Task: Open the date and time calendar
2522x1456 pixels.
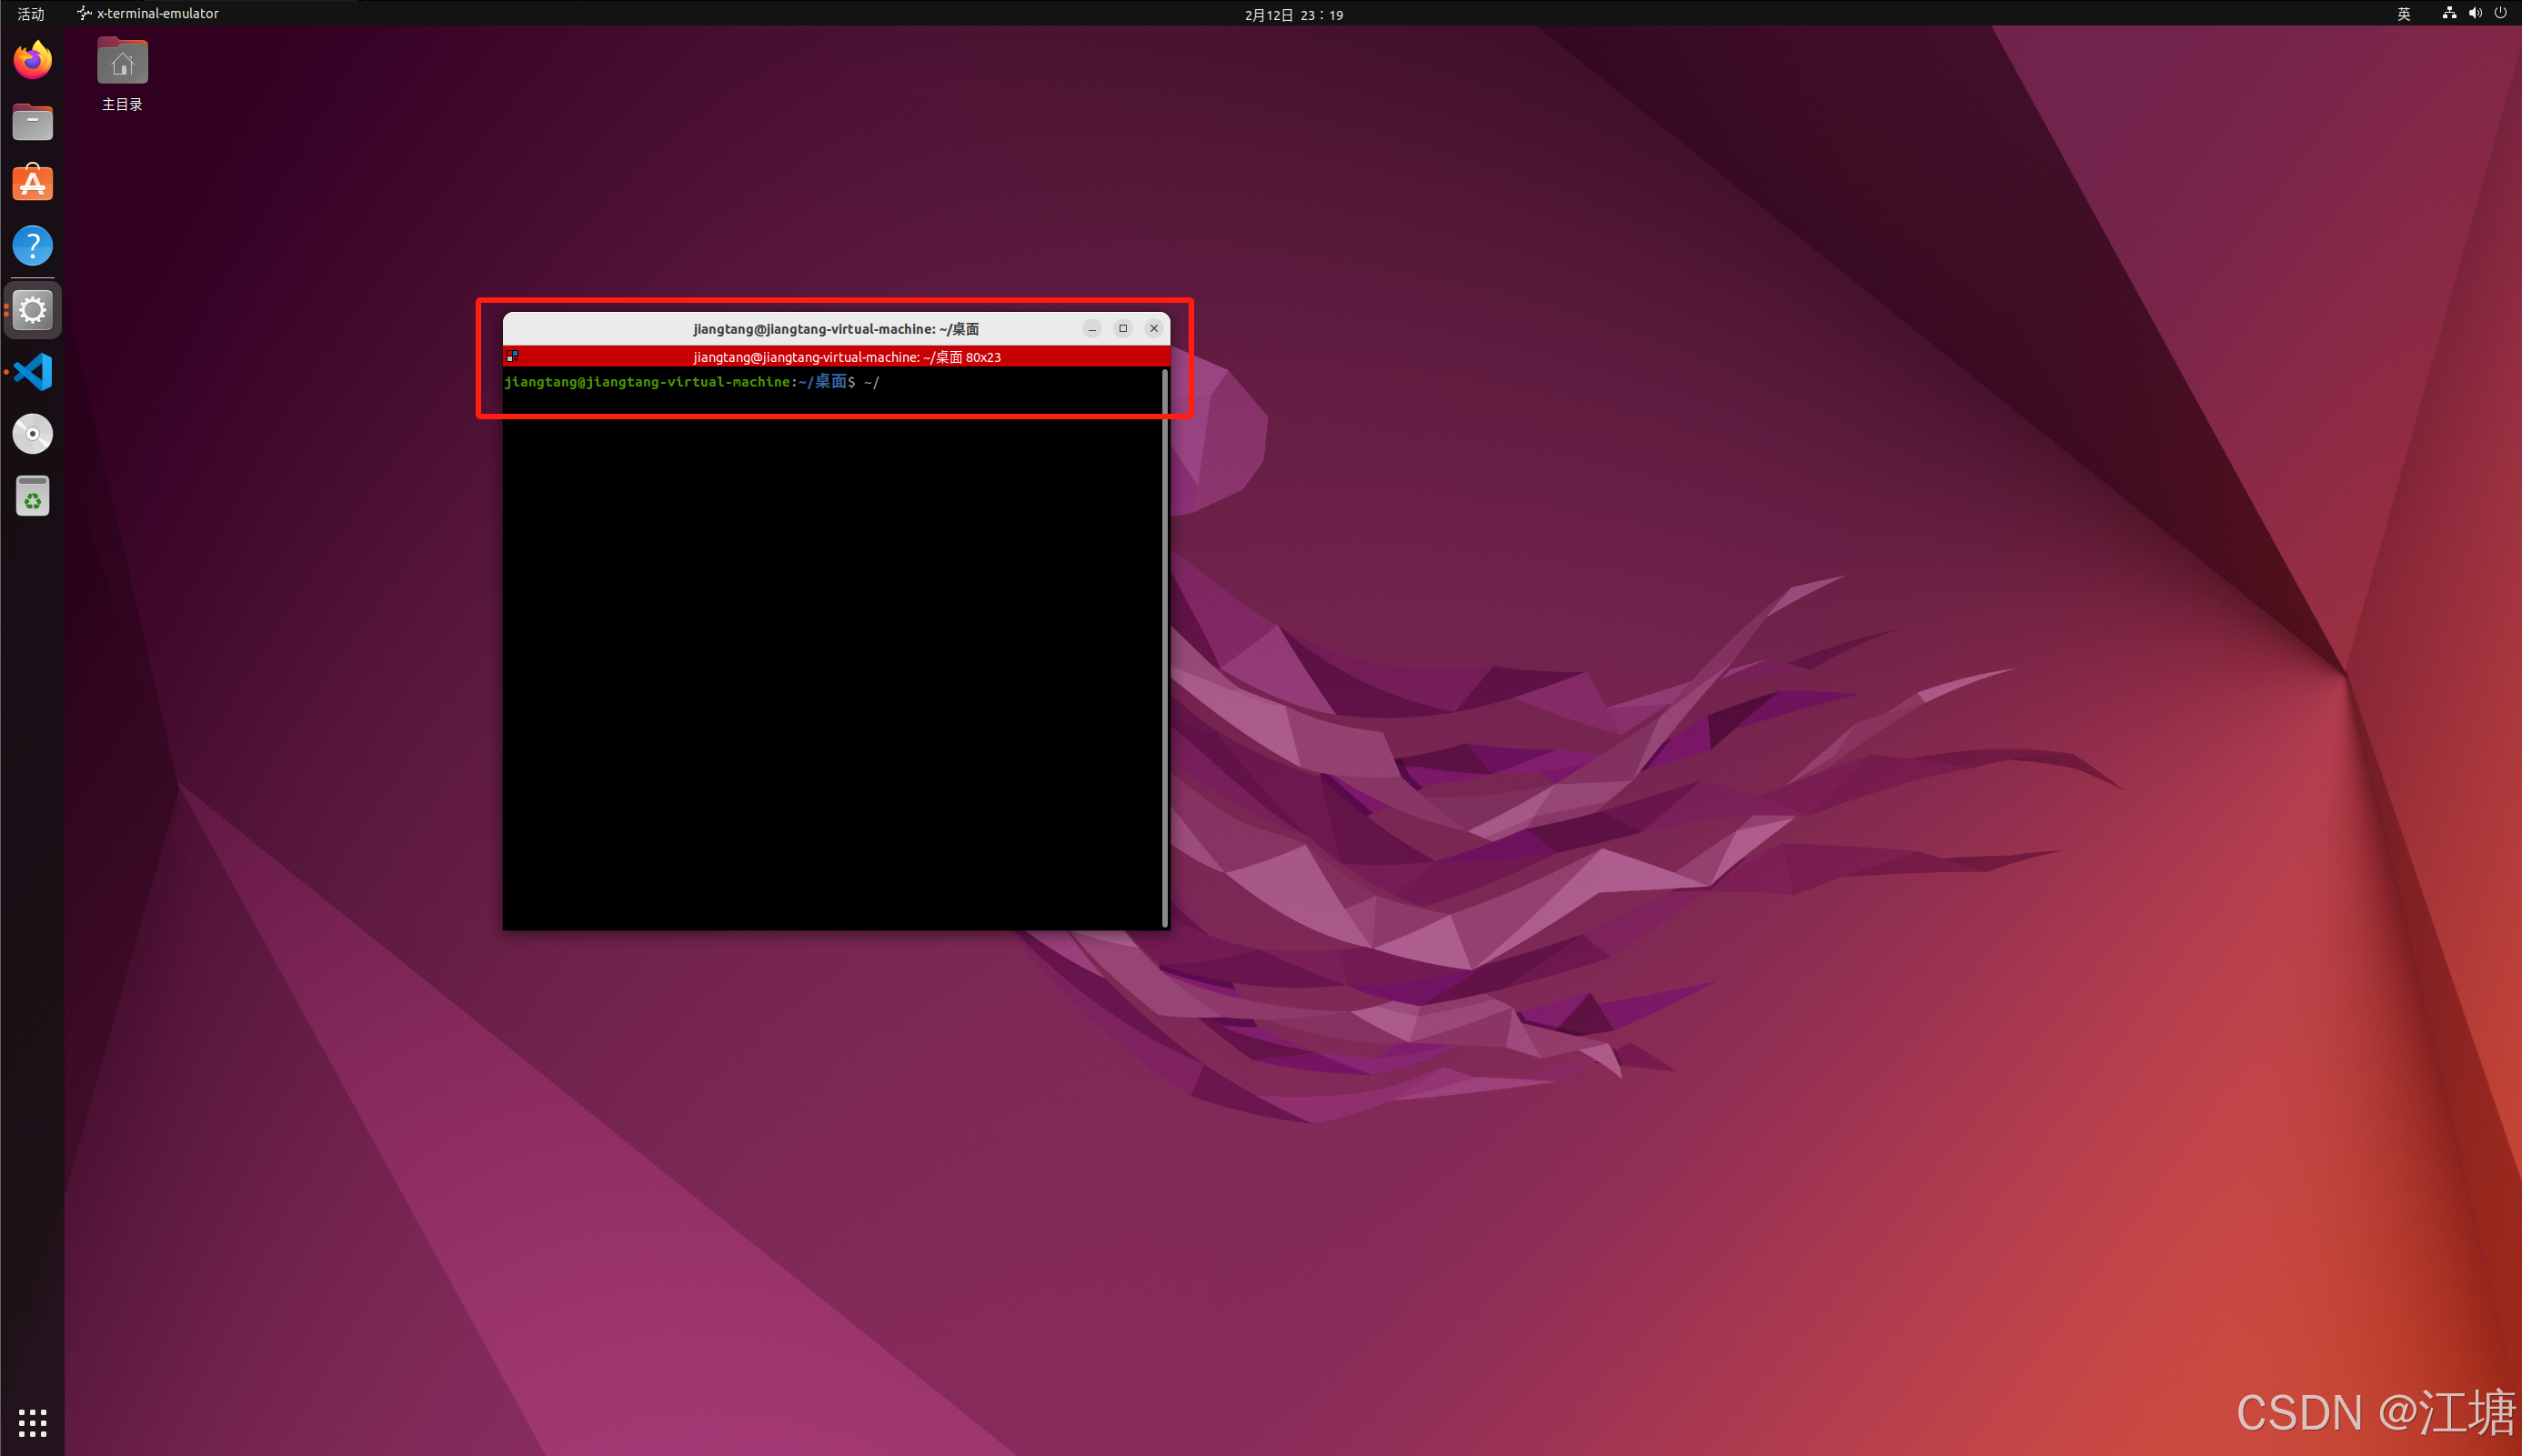Action: click(1293, 14)
